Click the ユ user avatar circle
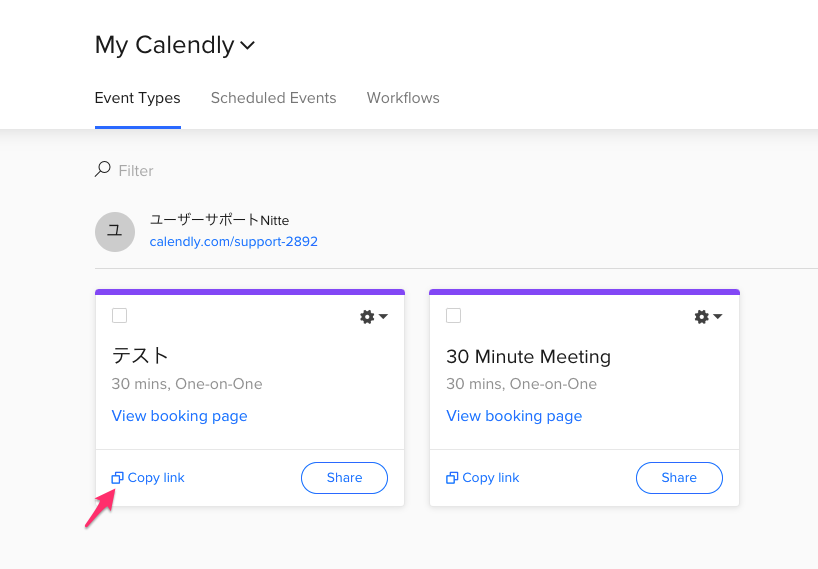 coord(115,232)
